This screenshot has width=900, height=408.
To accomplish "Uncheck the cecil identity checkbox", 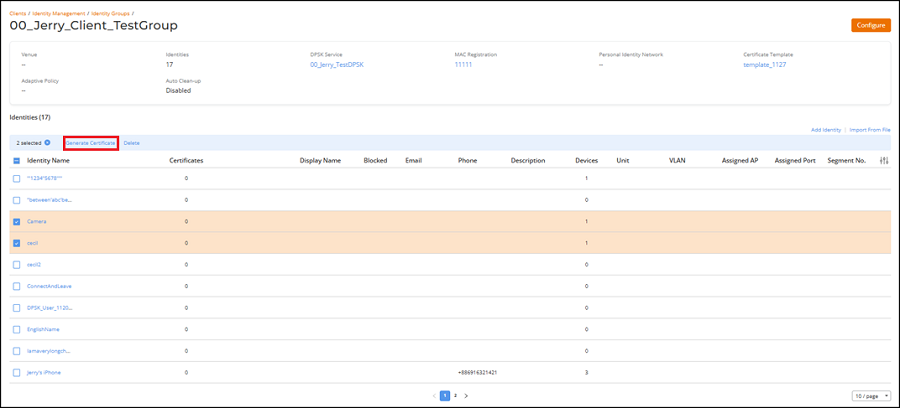I will click(x=16, y=243).
